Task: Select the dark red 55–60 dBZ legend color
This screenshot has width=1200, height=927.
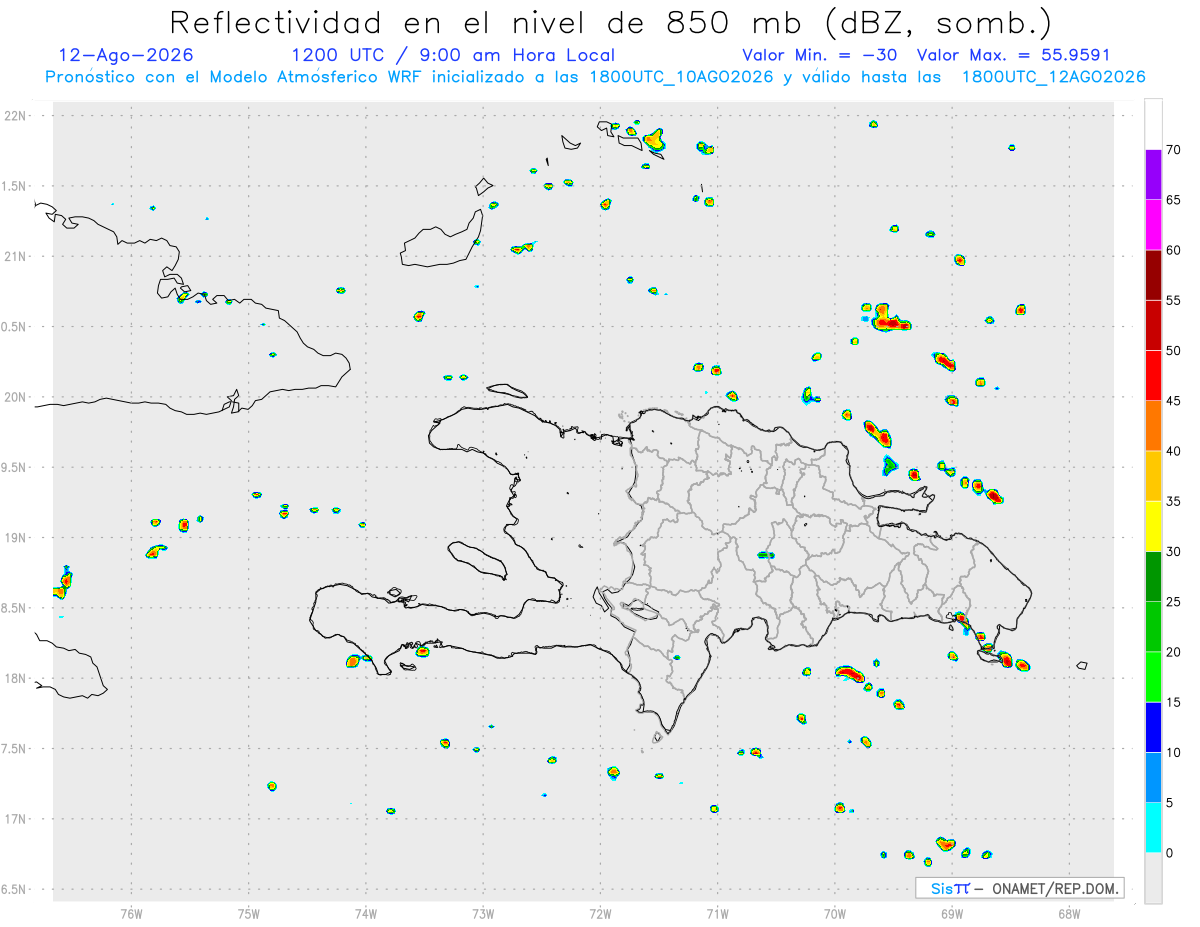Action: pyautogui.click(x=1153, y=275)
